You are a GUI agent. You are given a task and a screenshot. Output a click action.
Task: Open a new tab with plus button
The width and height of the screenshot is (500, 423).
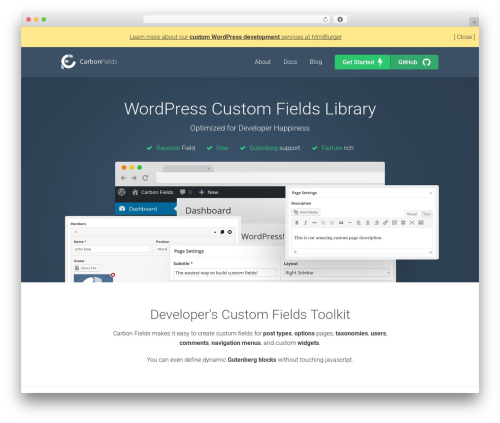click(474, 22)
